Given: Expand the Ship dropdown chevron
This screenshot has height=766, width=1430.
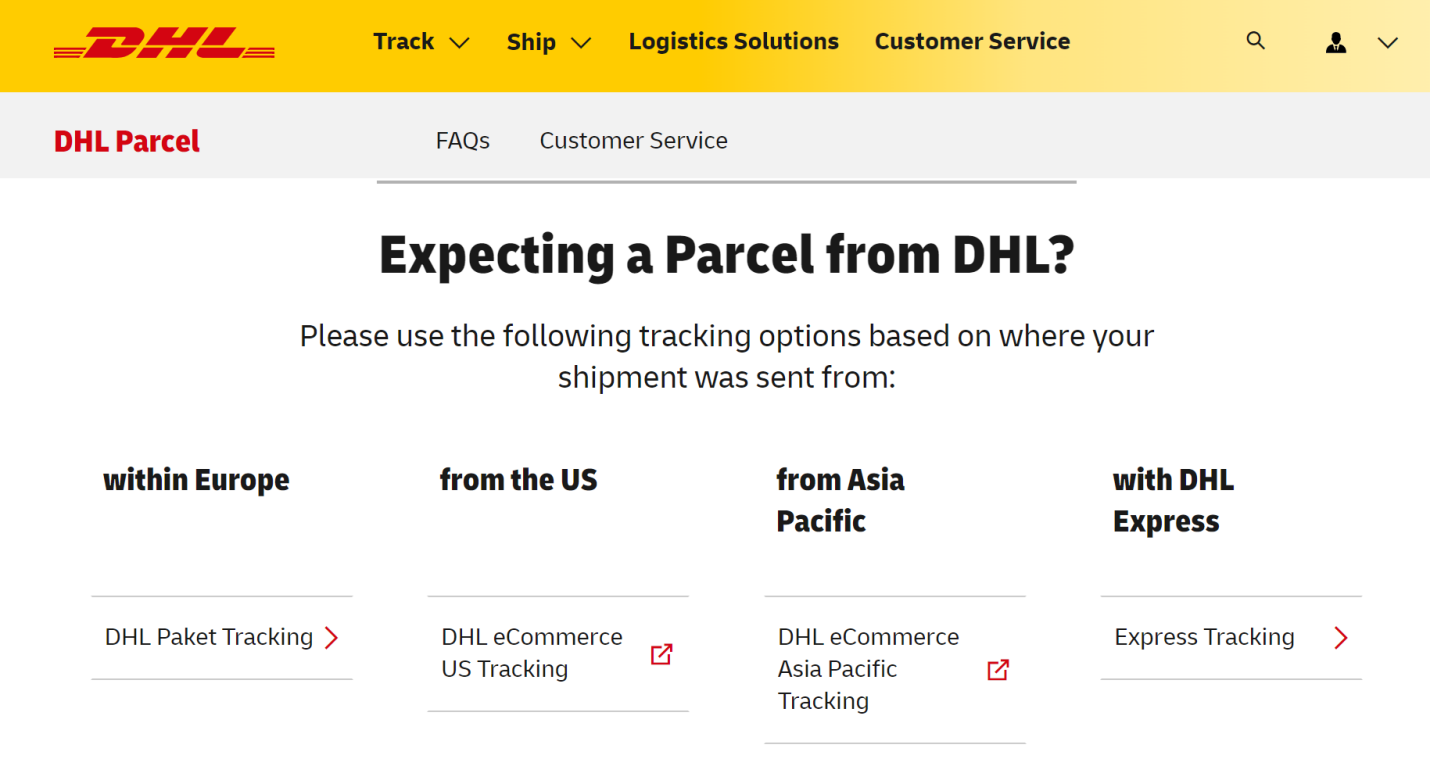Looking at the screenshot, I should pos(581,43).
